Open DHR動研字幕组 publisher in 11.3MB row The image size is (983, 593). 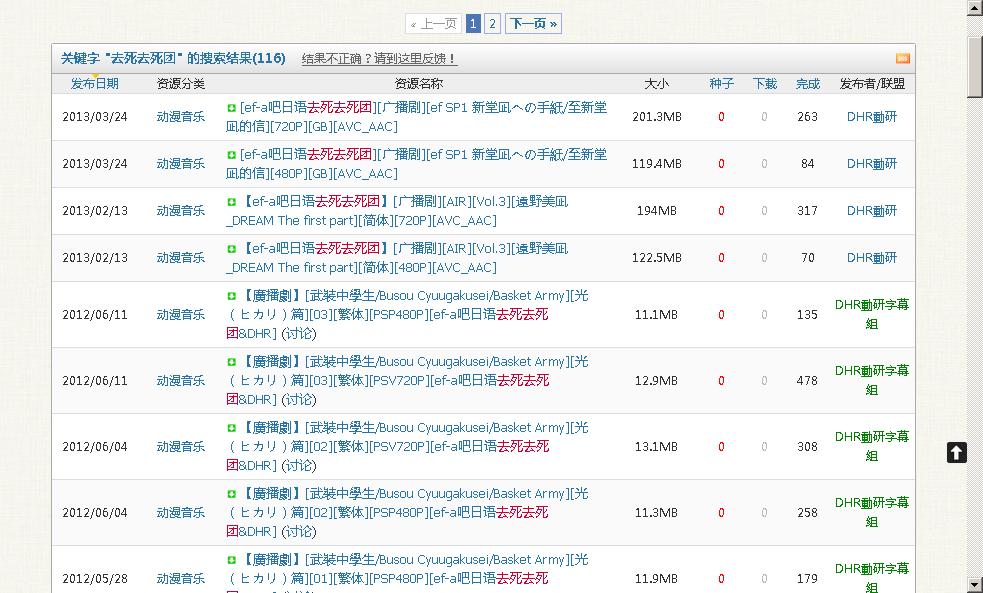coord(872,512)
